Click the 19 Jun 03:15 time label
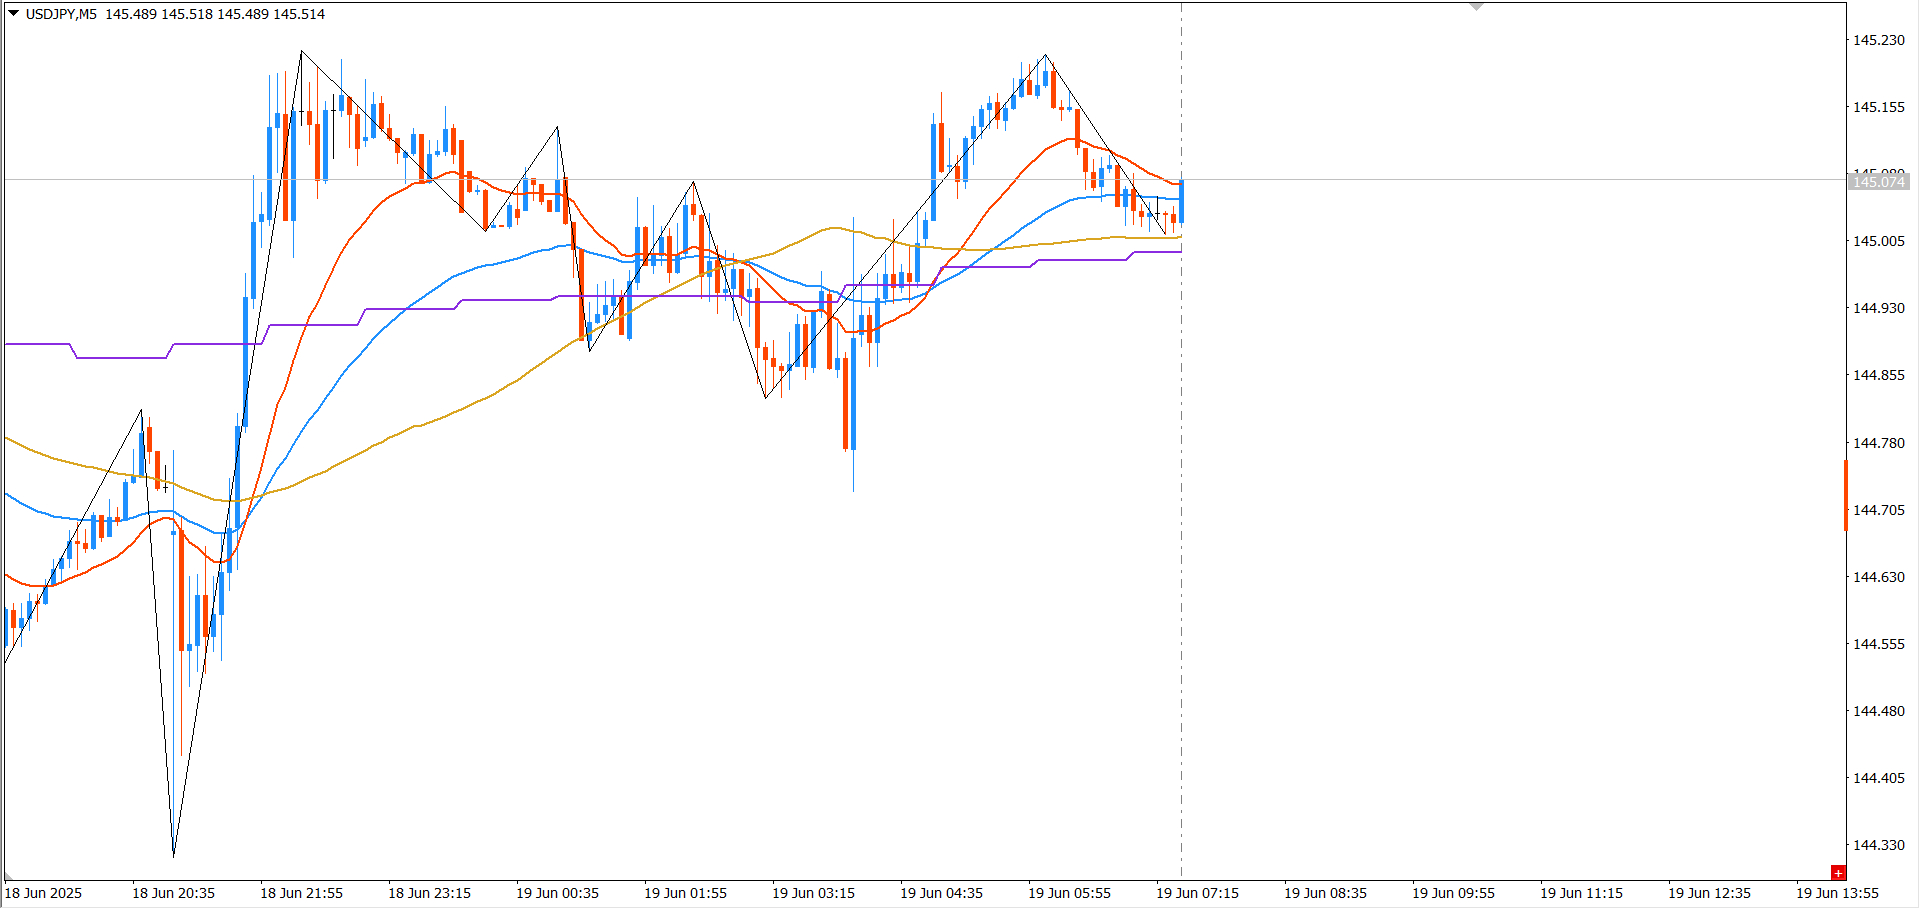The width and height of the screenshot is (1920, 909). (813, 893)
